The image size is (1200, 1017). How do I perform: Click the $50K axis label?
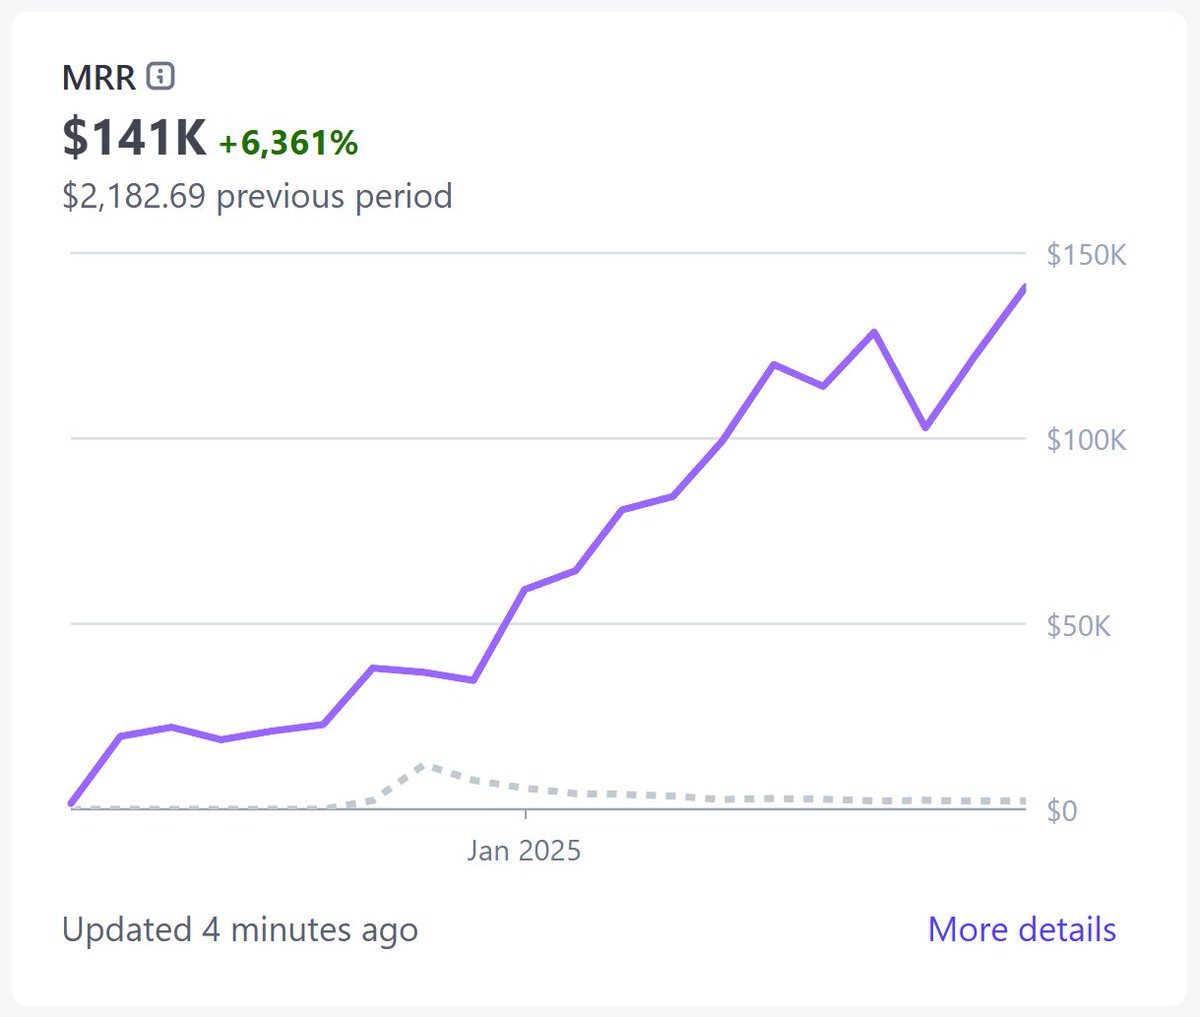tap(1078, 626)
